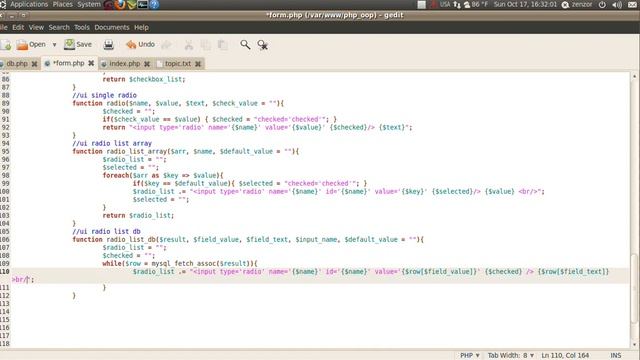
Task: Click the scrollbar down arrow
Action: tap(634, 344)
